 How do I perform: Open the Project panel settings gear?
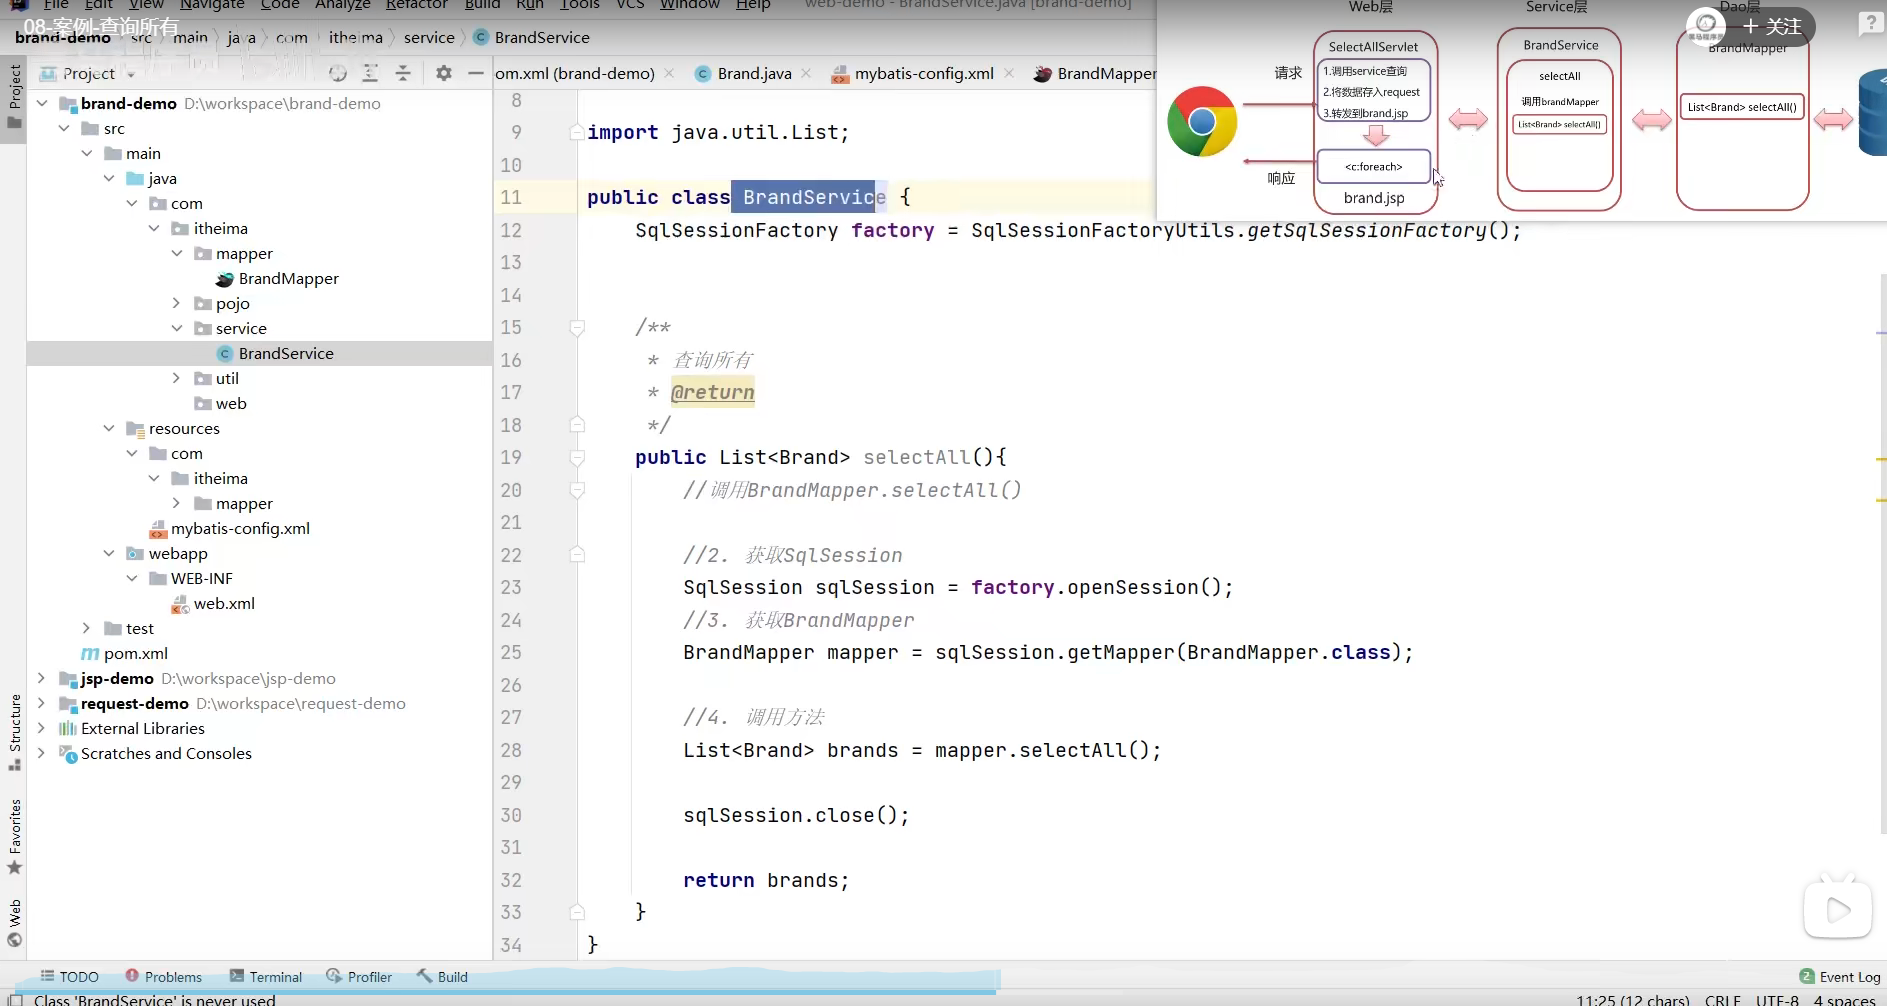pyautogui.click(x=444, y=73)
